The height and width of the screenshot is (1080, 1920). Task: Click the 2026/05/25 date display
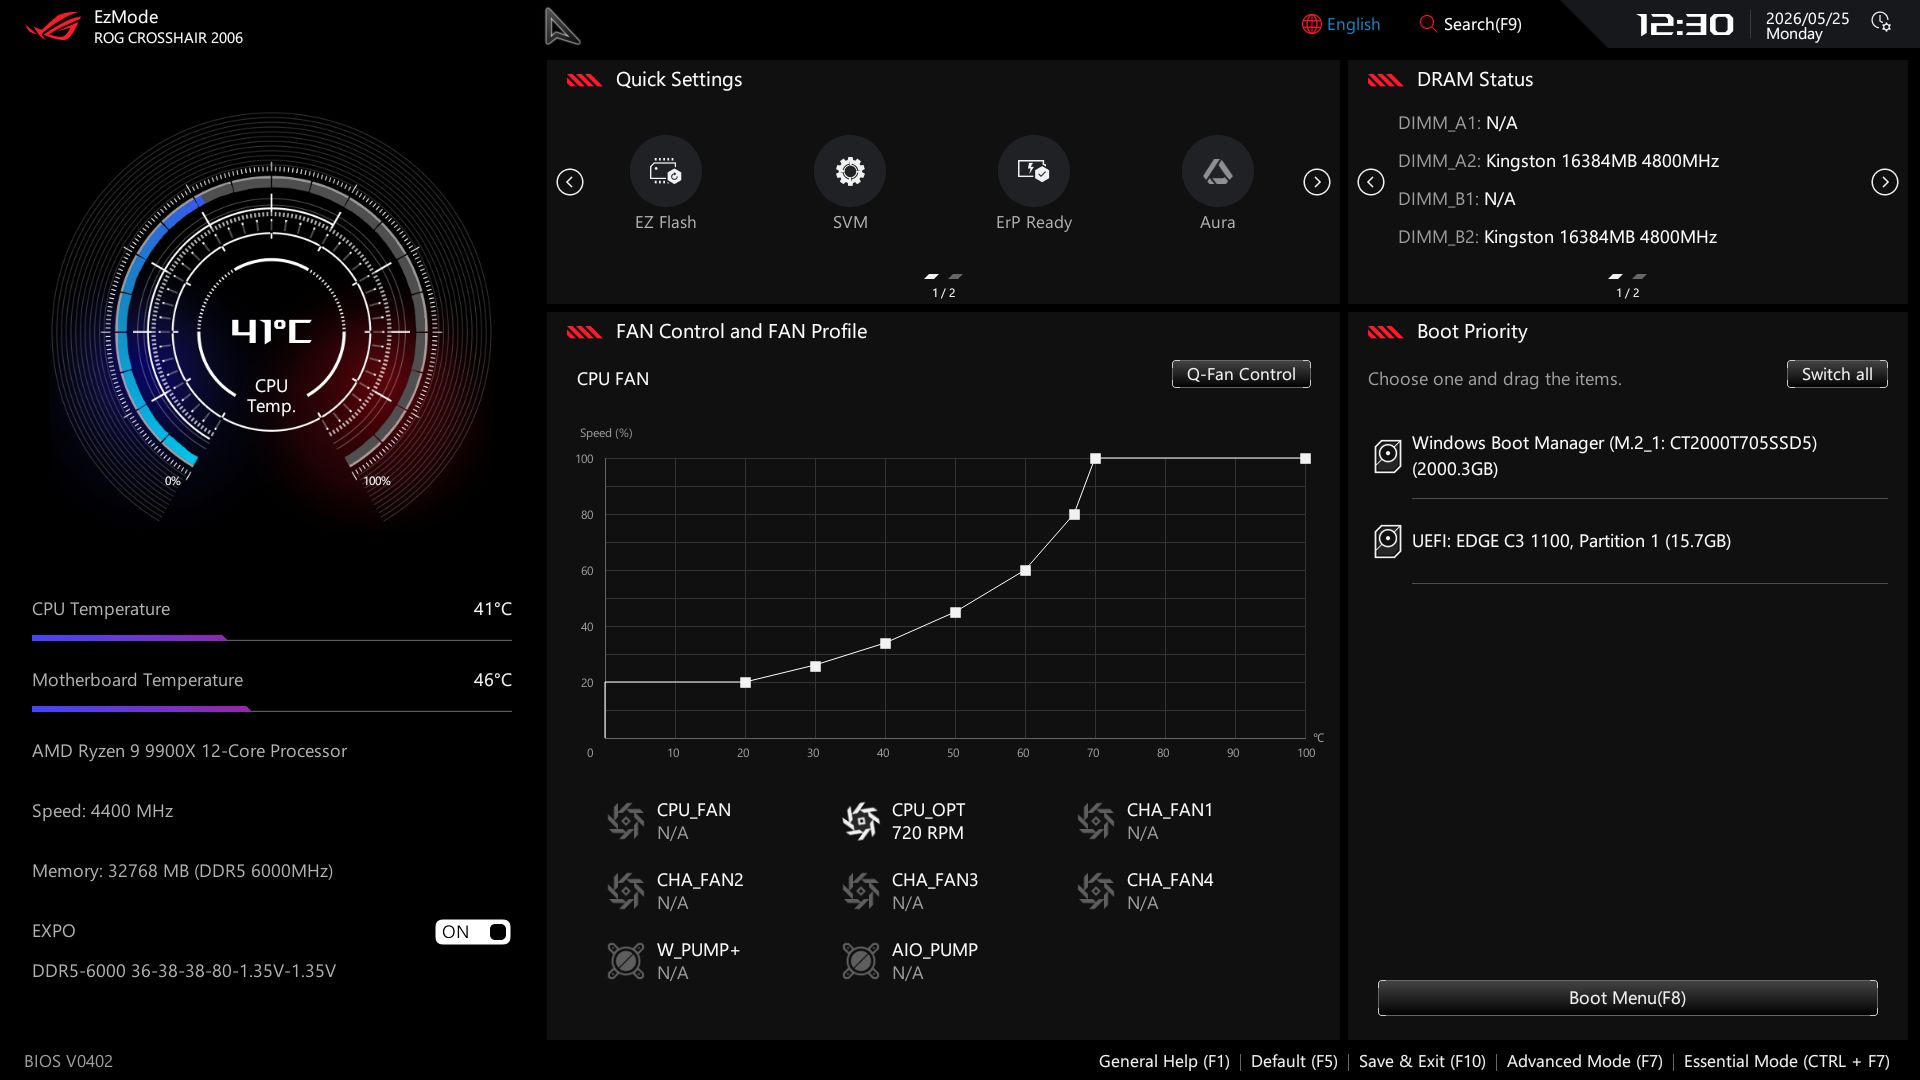(x=1807, y=19)
